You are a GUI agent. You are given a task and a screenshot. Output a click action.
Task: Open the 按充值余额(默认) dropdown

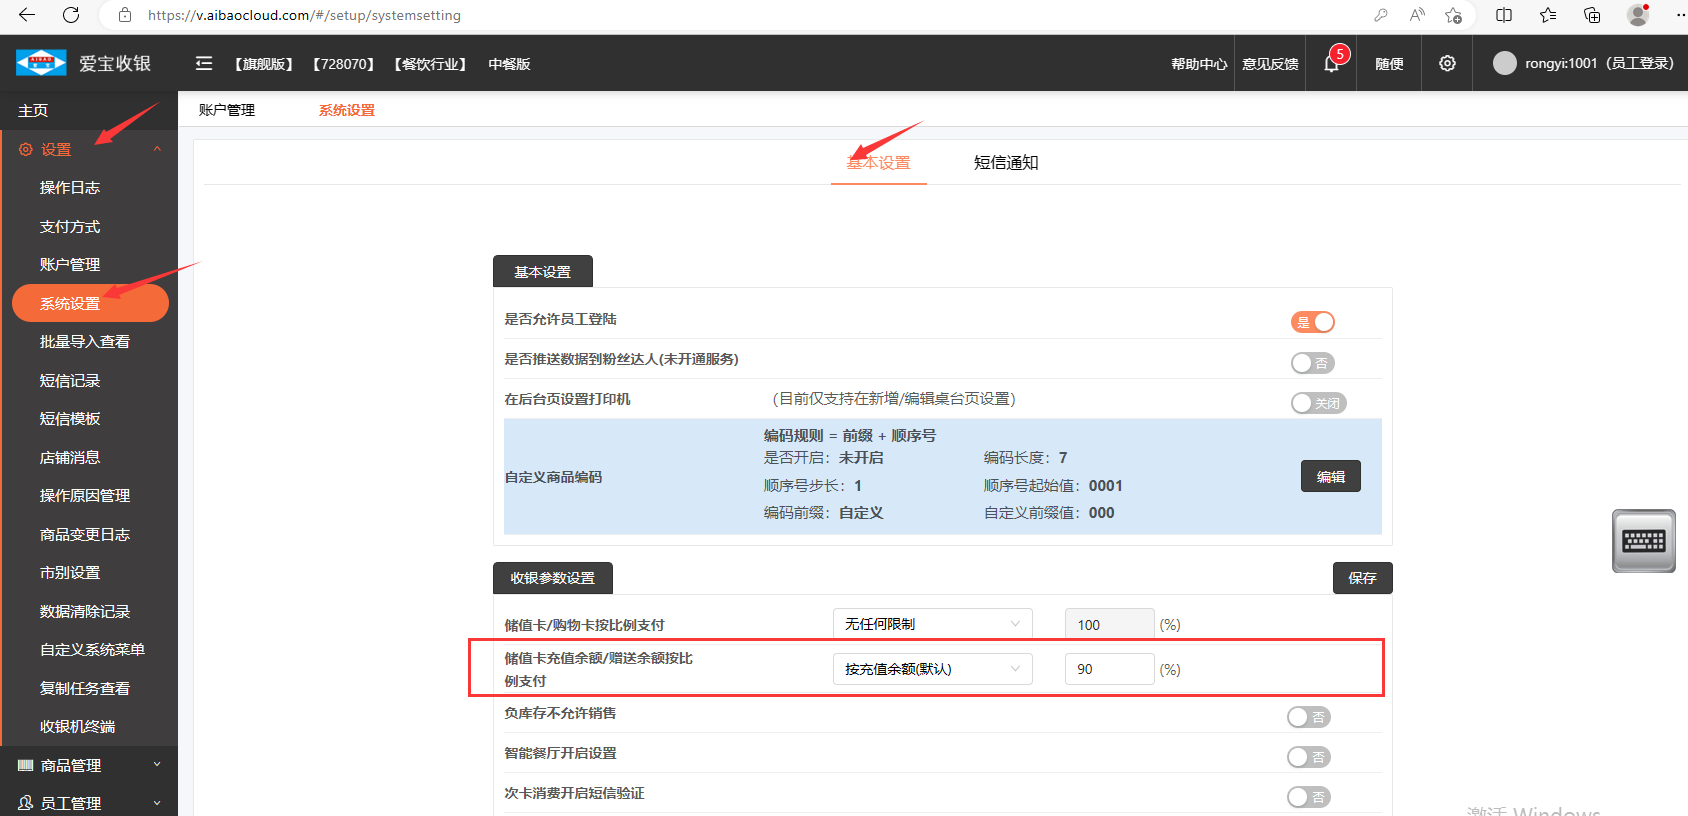click(x=932, y=669)
